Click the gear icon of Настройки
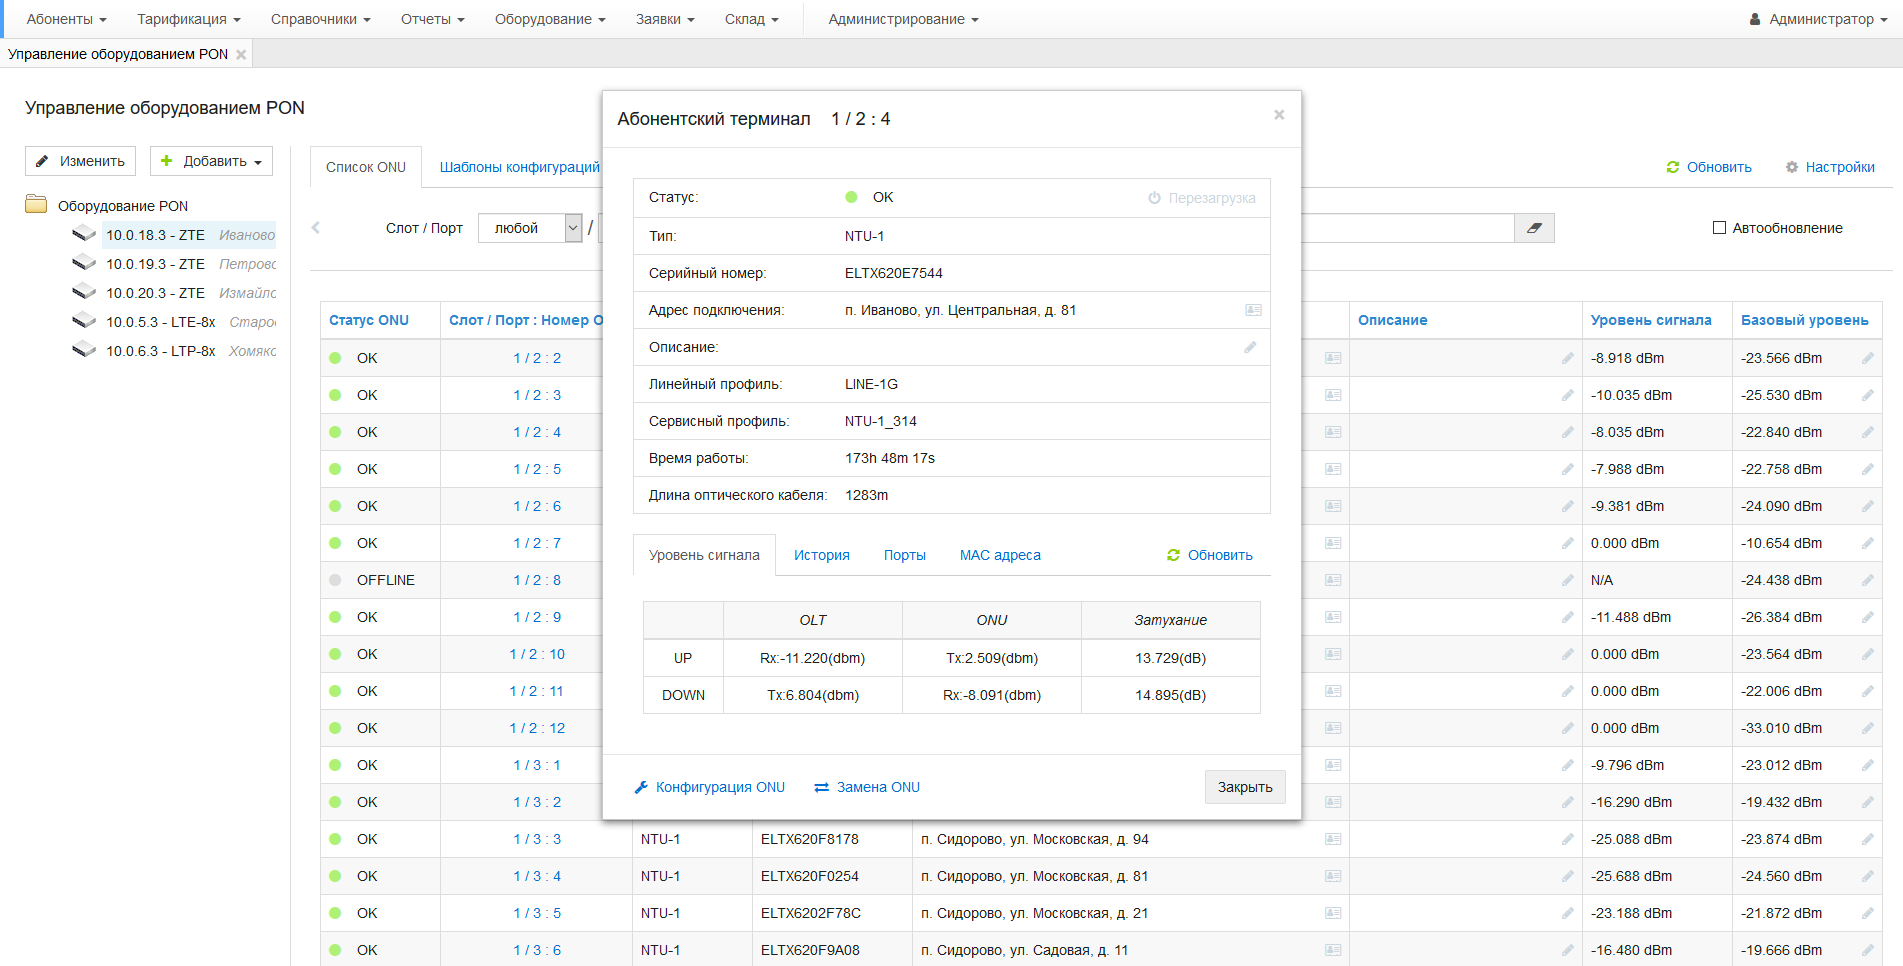The height and width of the screenshot is (966, 1903). coord(1792,167)
